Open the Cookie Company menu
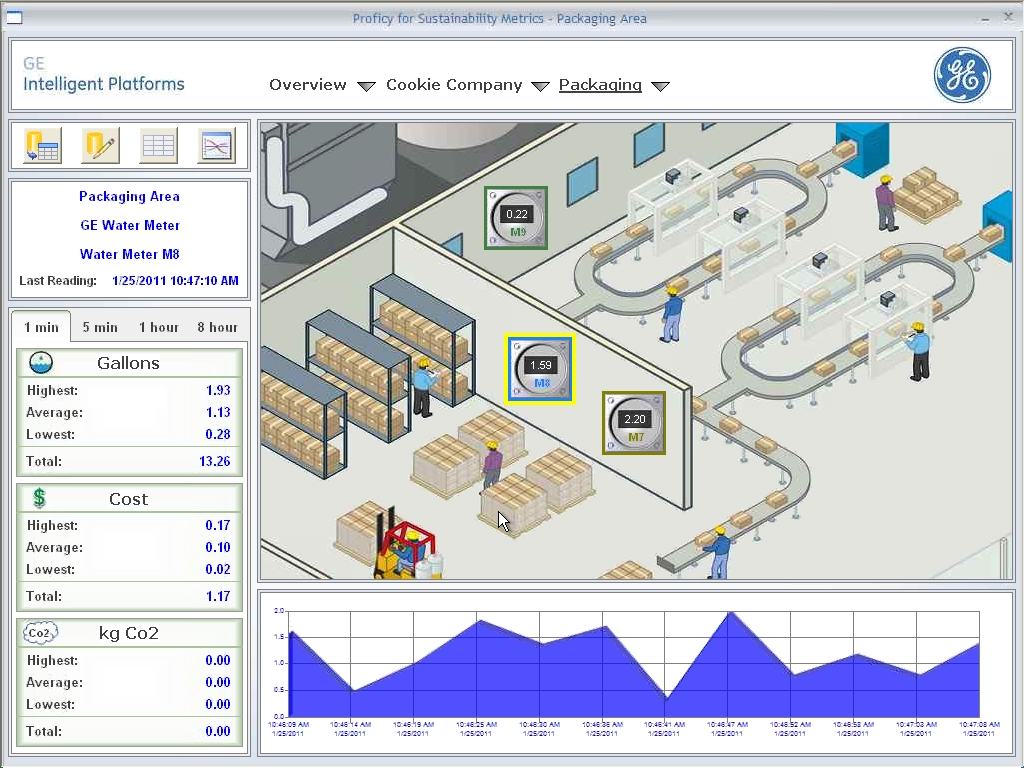Image resolution: width=1024 pixels, height=768 pixels. click(x=454, y=85)
